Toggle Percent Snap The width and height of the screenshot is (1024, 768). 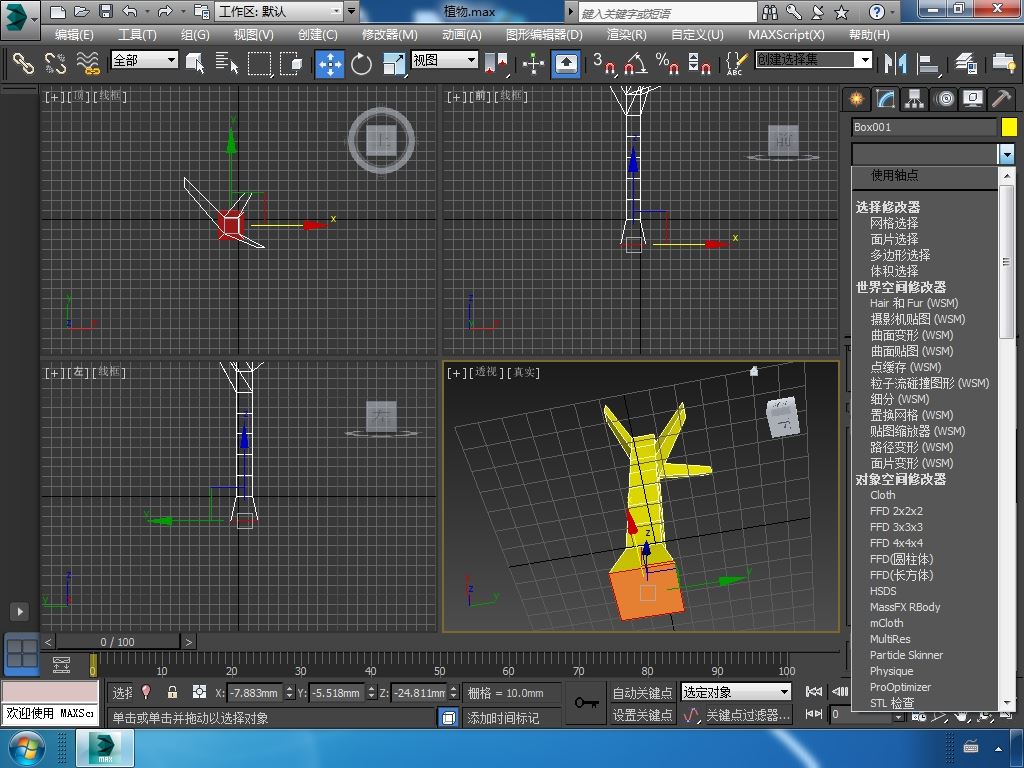[667, 63]
